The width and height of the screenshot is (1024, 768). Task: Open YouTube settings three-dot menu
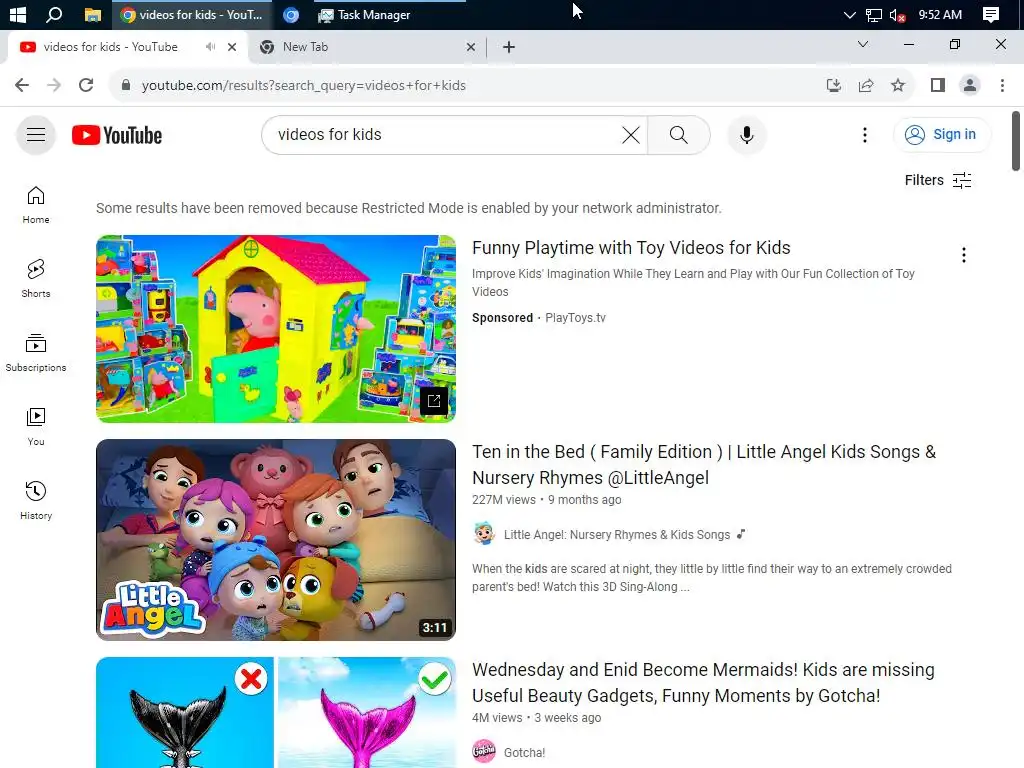point(865,135)
